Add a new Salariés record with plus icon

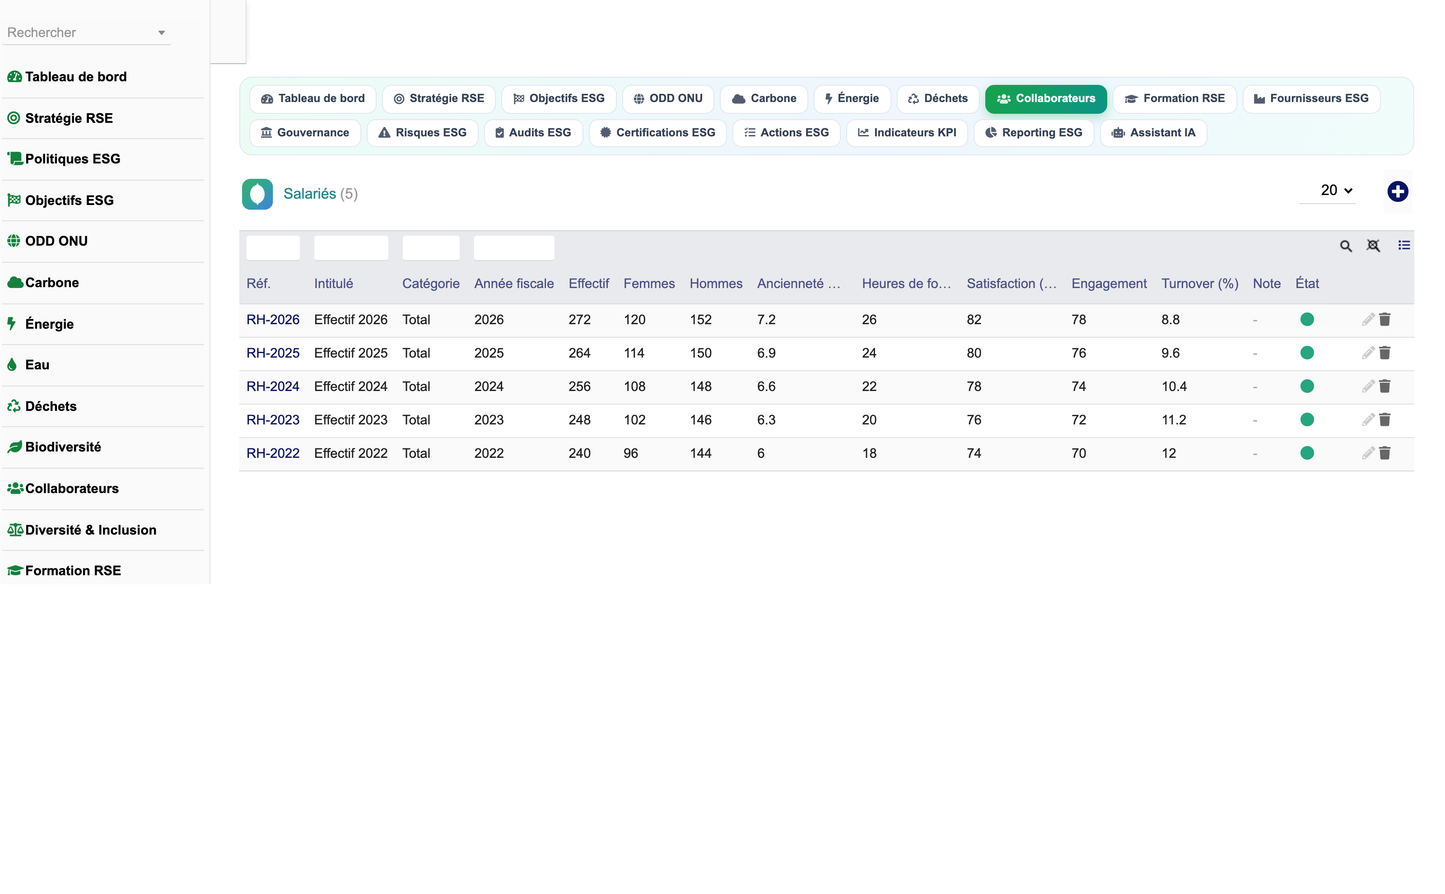pos(1397,191)
